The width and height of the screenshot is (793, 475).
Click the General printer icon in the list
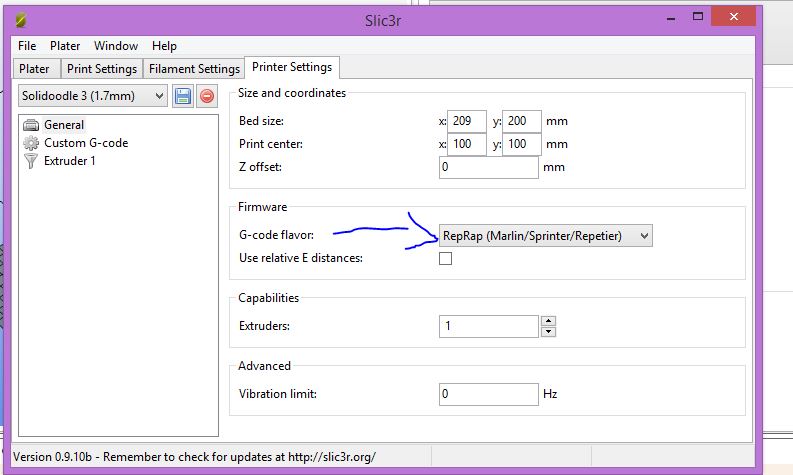31,125
